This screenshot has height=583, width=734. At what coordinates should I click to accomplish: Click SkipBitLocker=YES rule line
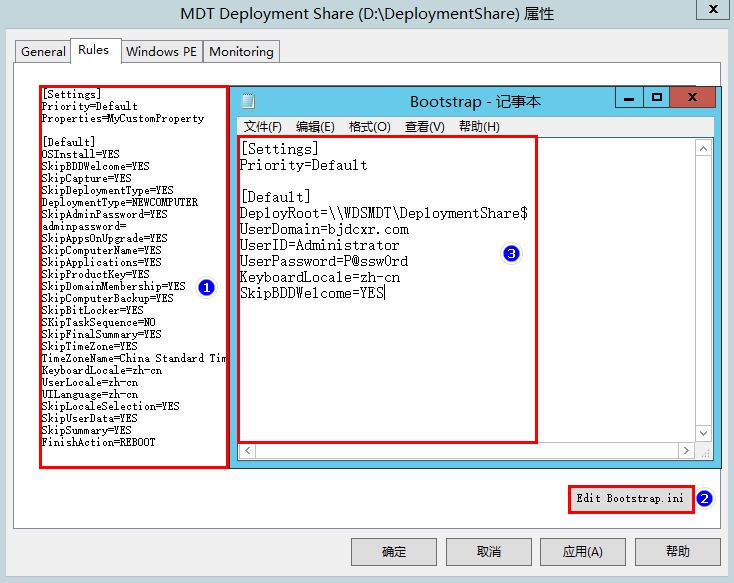[x=93, y=310]
